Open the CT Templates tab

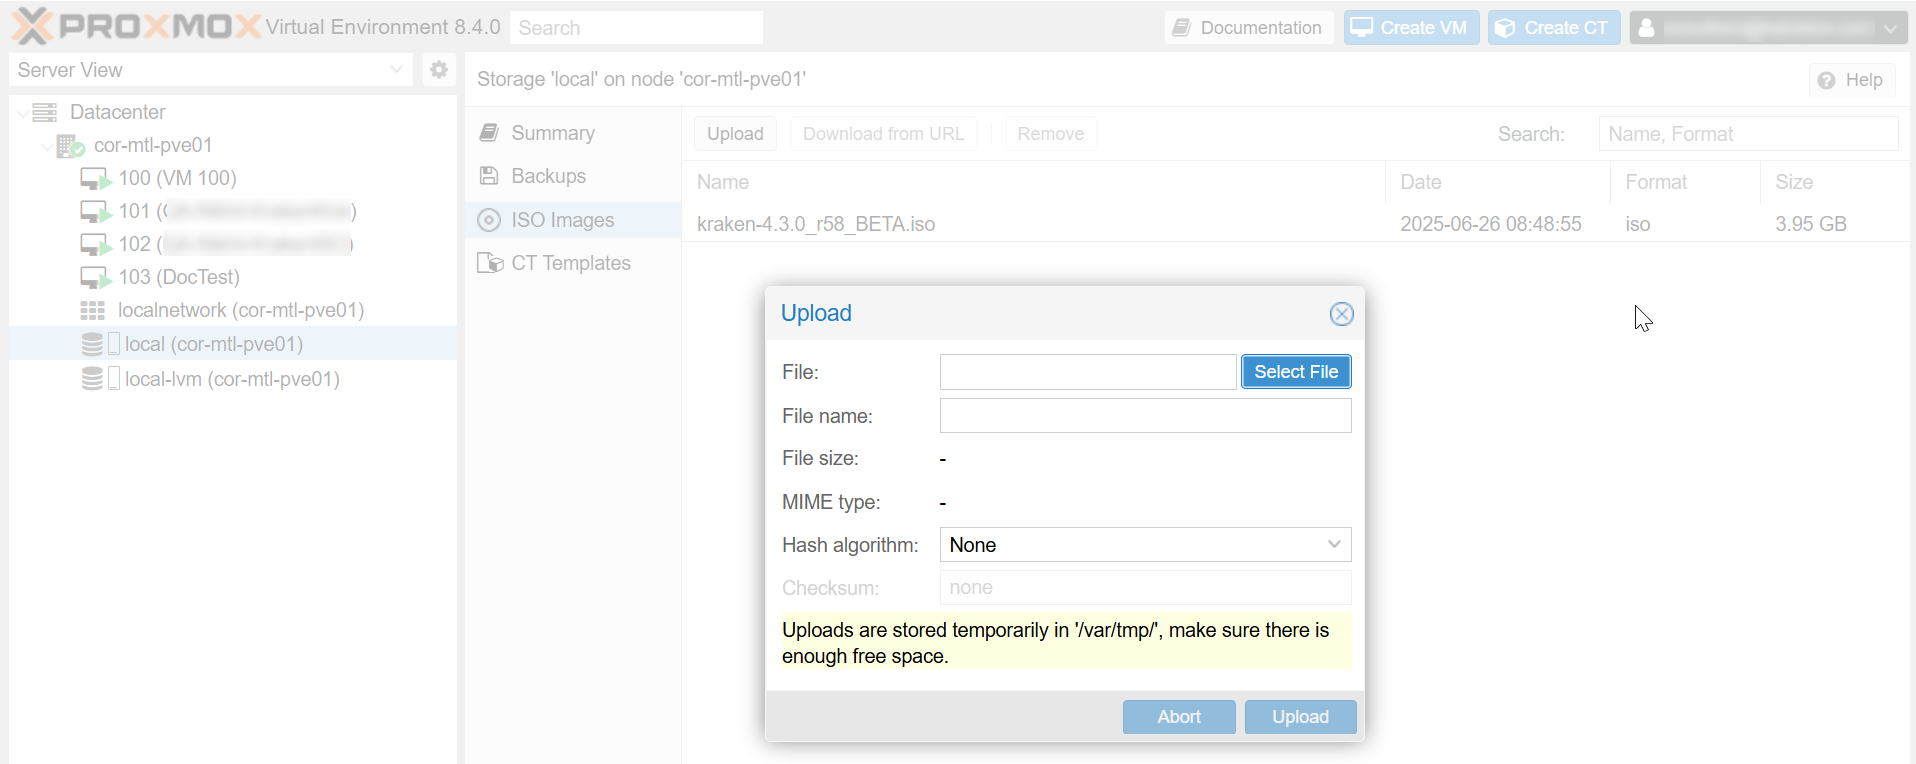[x=573, y=263]
